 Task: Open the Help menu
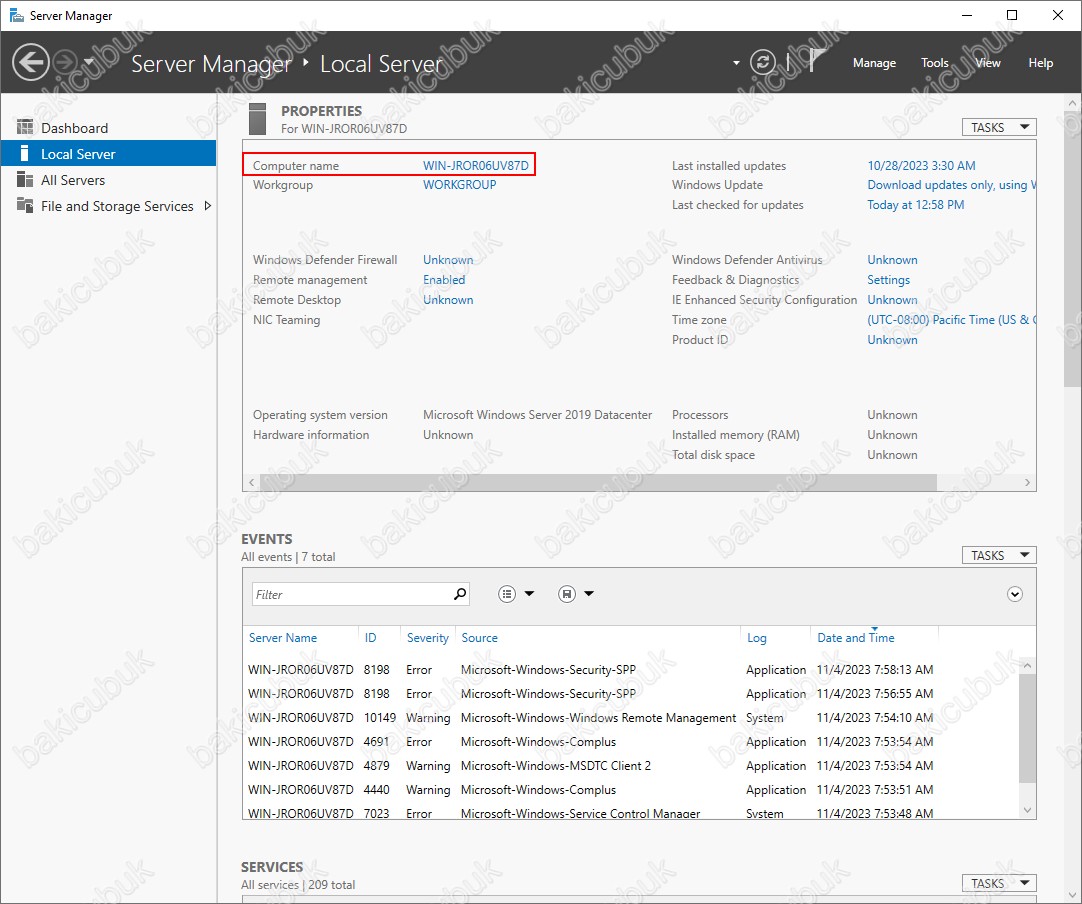click(1041, 63)
